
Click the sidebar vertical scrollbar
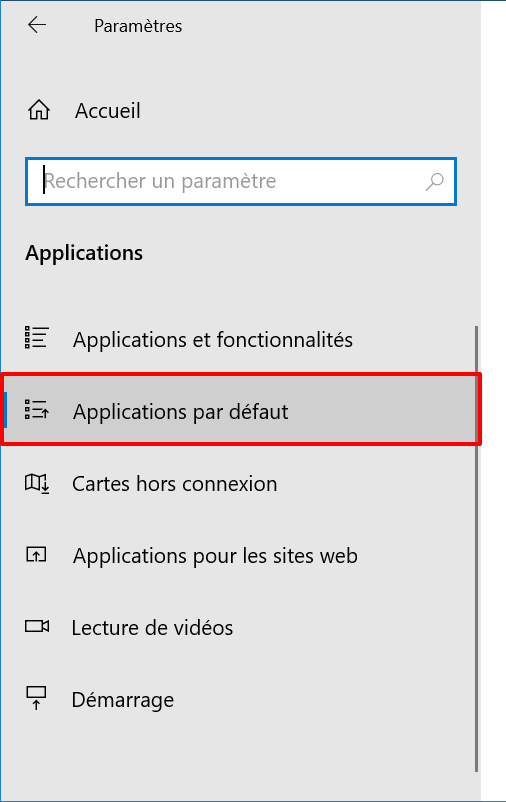(477, 549)
